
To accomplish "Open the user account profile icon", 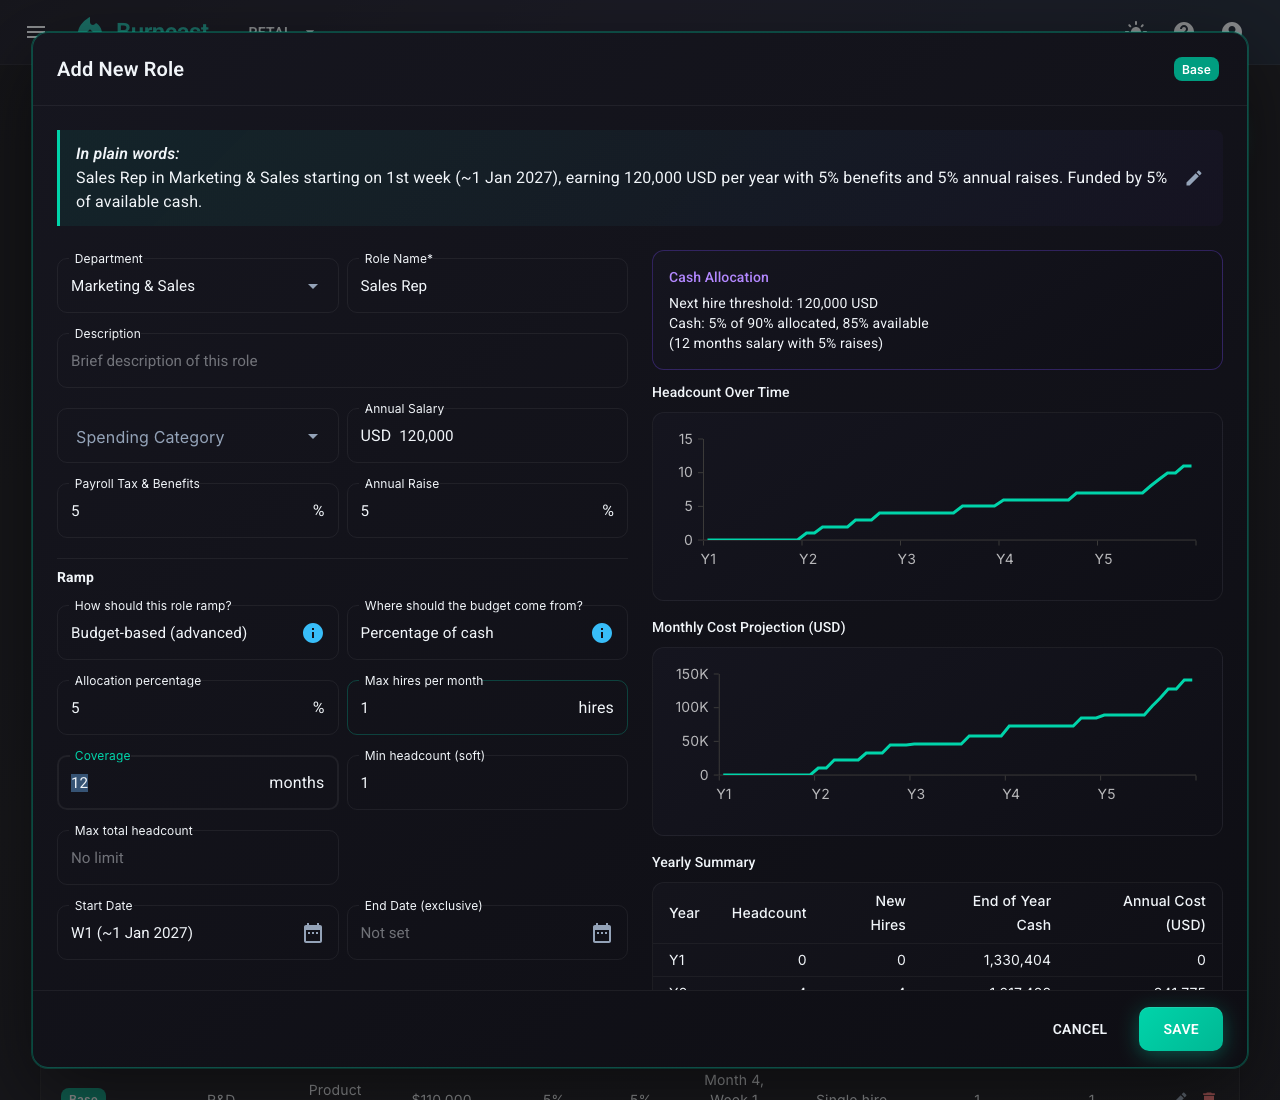I will (x=1232, y=31).
